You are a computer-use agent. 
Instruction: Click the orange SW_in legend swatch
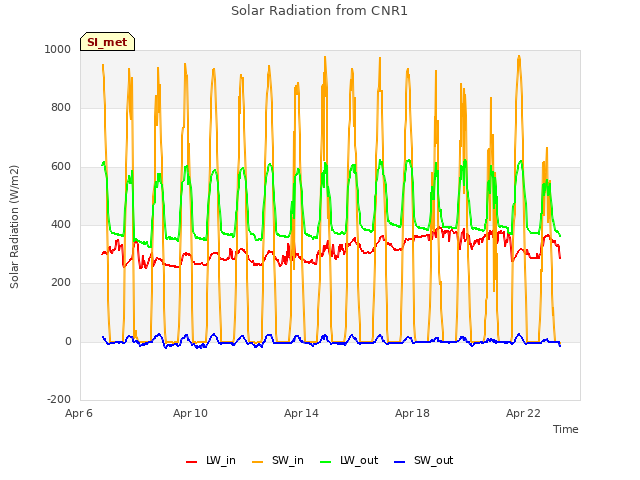[x=258, y=462]
